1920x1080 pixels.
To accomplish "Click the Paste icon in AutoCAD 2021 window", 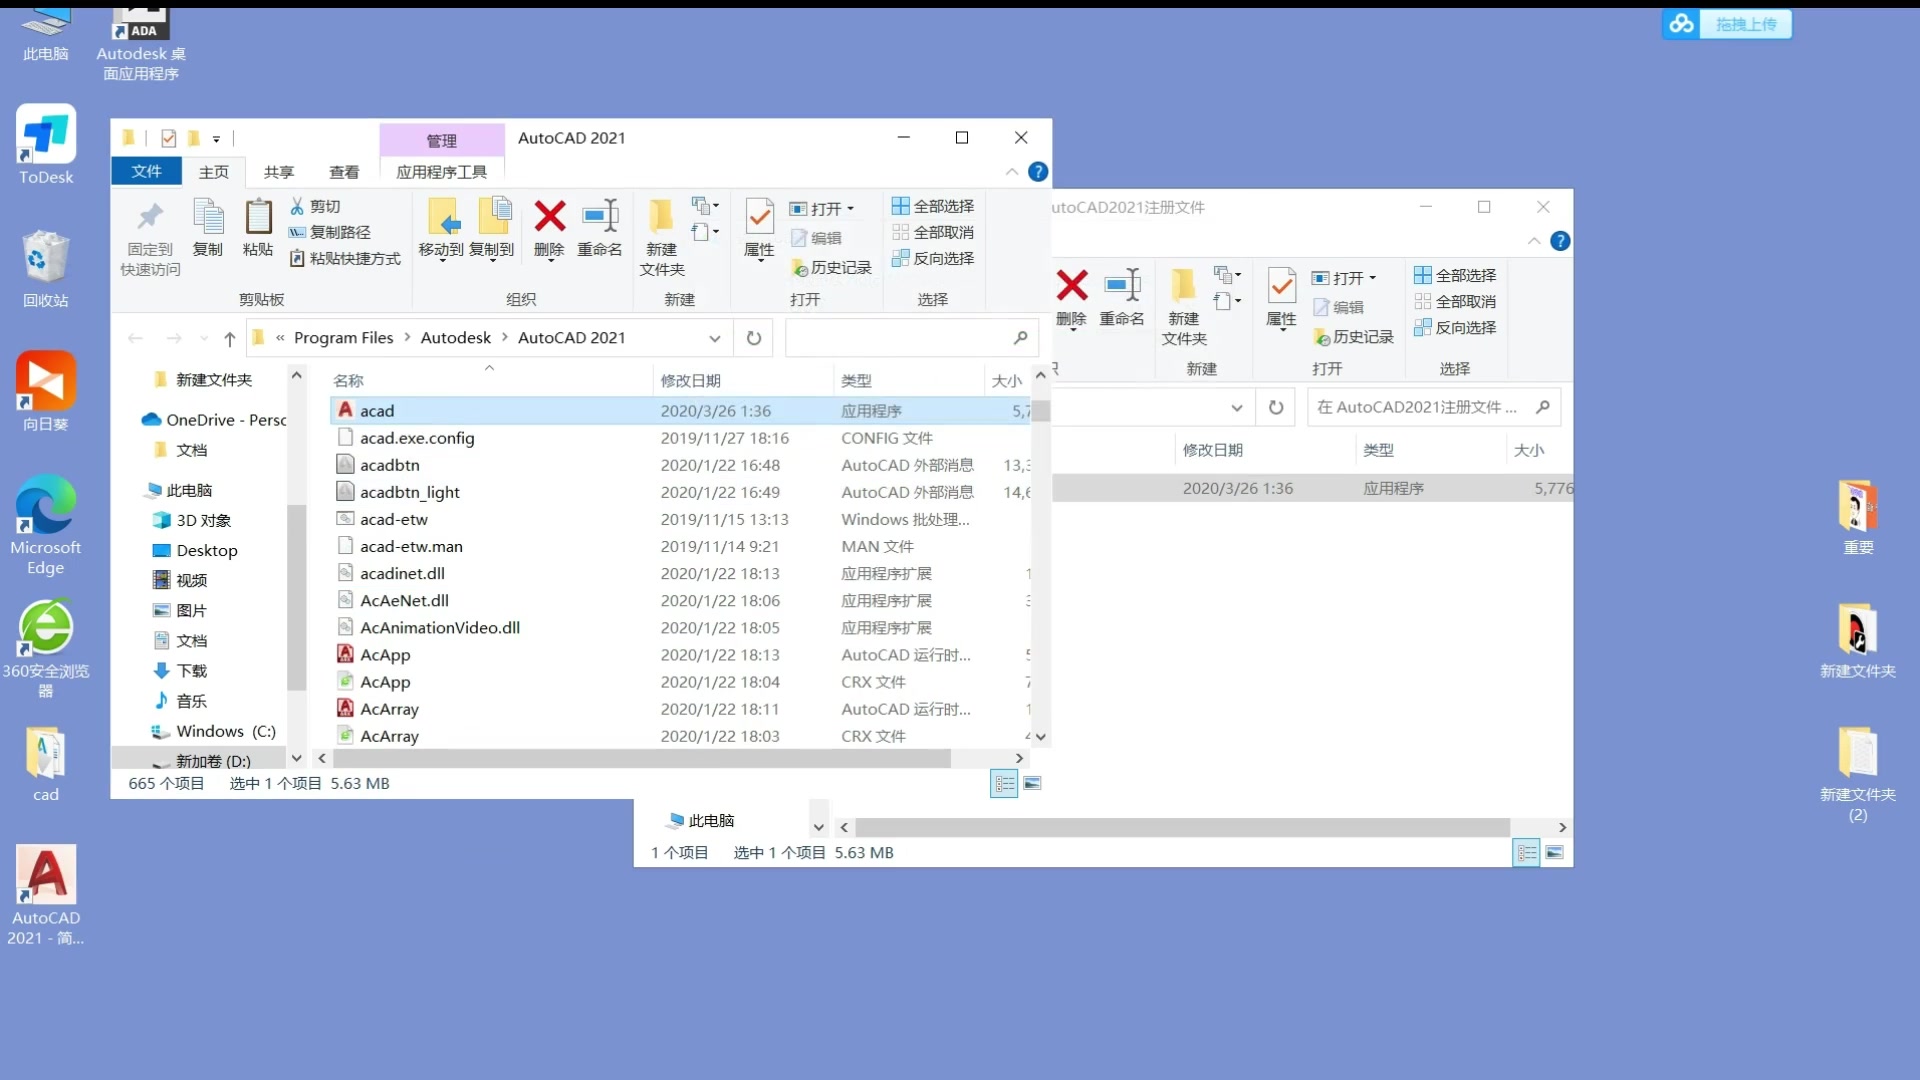I will click(x=258, y=216).
